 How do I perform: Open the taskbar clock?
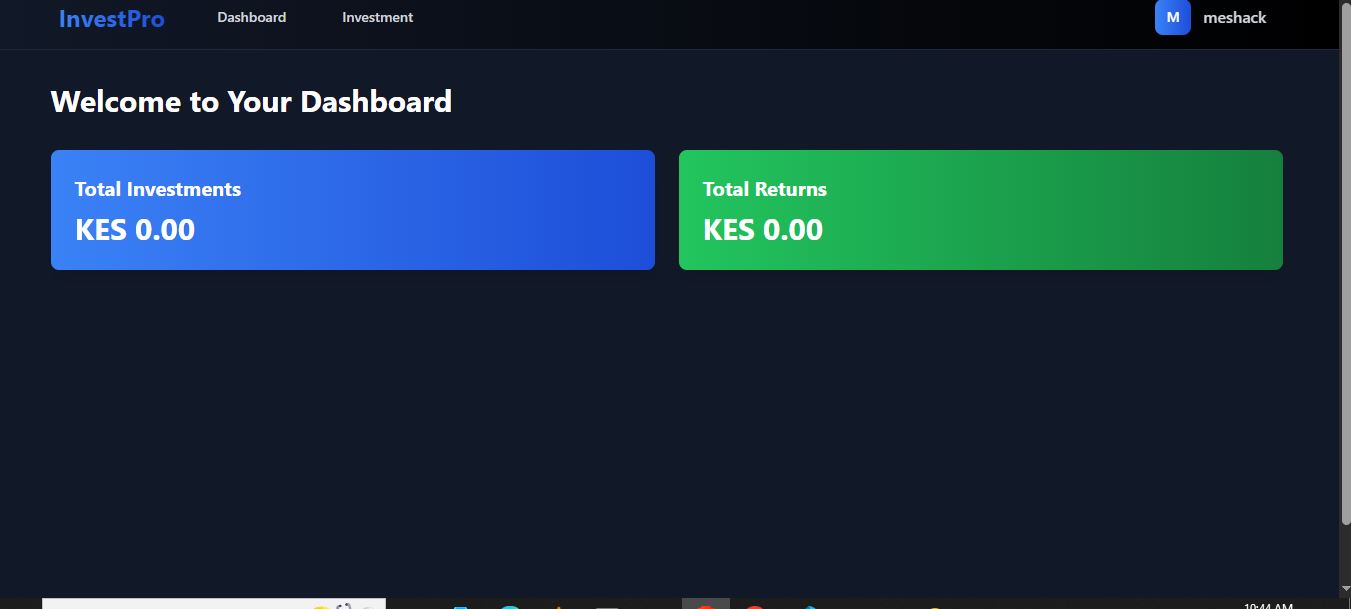(1268, 605)
